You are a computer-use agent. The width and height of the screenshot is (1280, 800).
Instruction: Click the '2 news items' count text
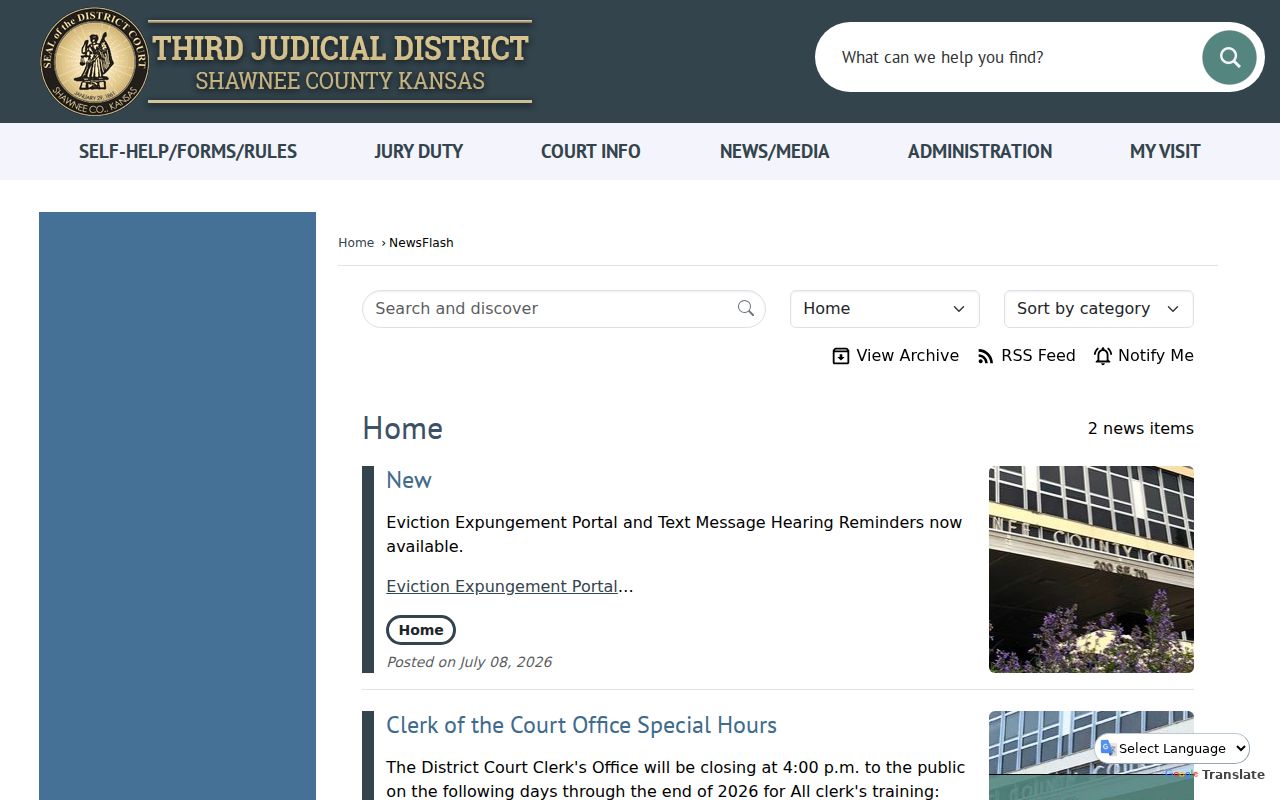pos(1141,428)
